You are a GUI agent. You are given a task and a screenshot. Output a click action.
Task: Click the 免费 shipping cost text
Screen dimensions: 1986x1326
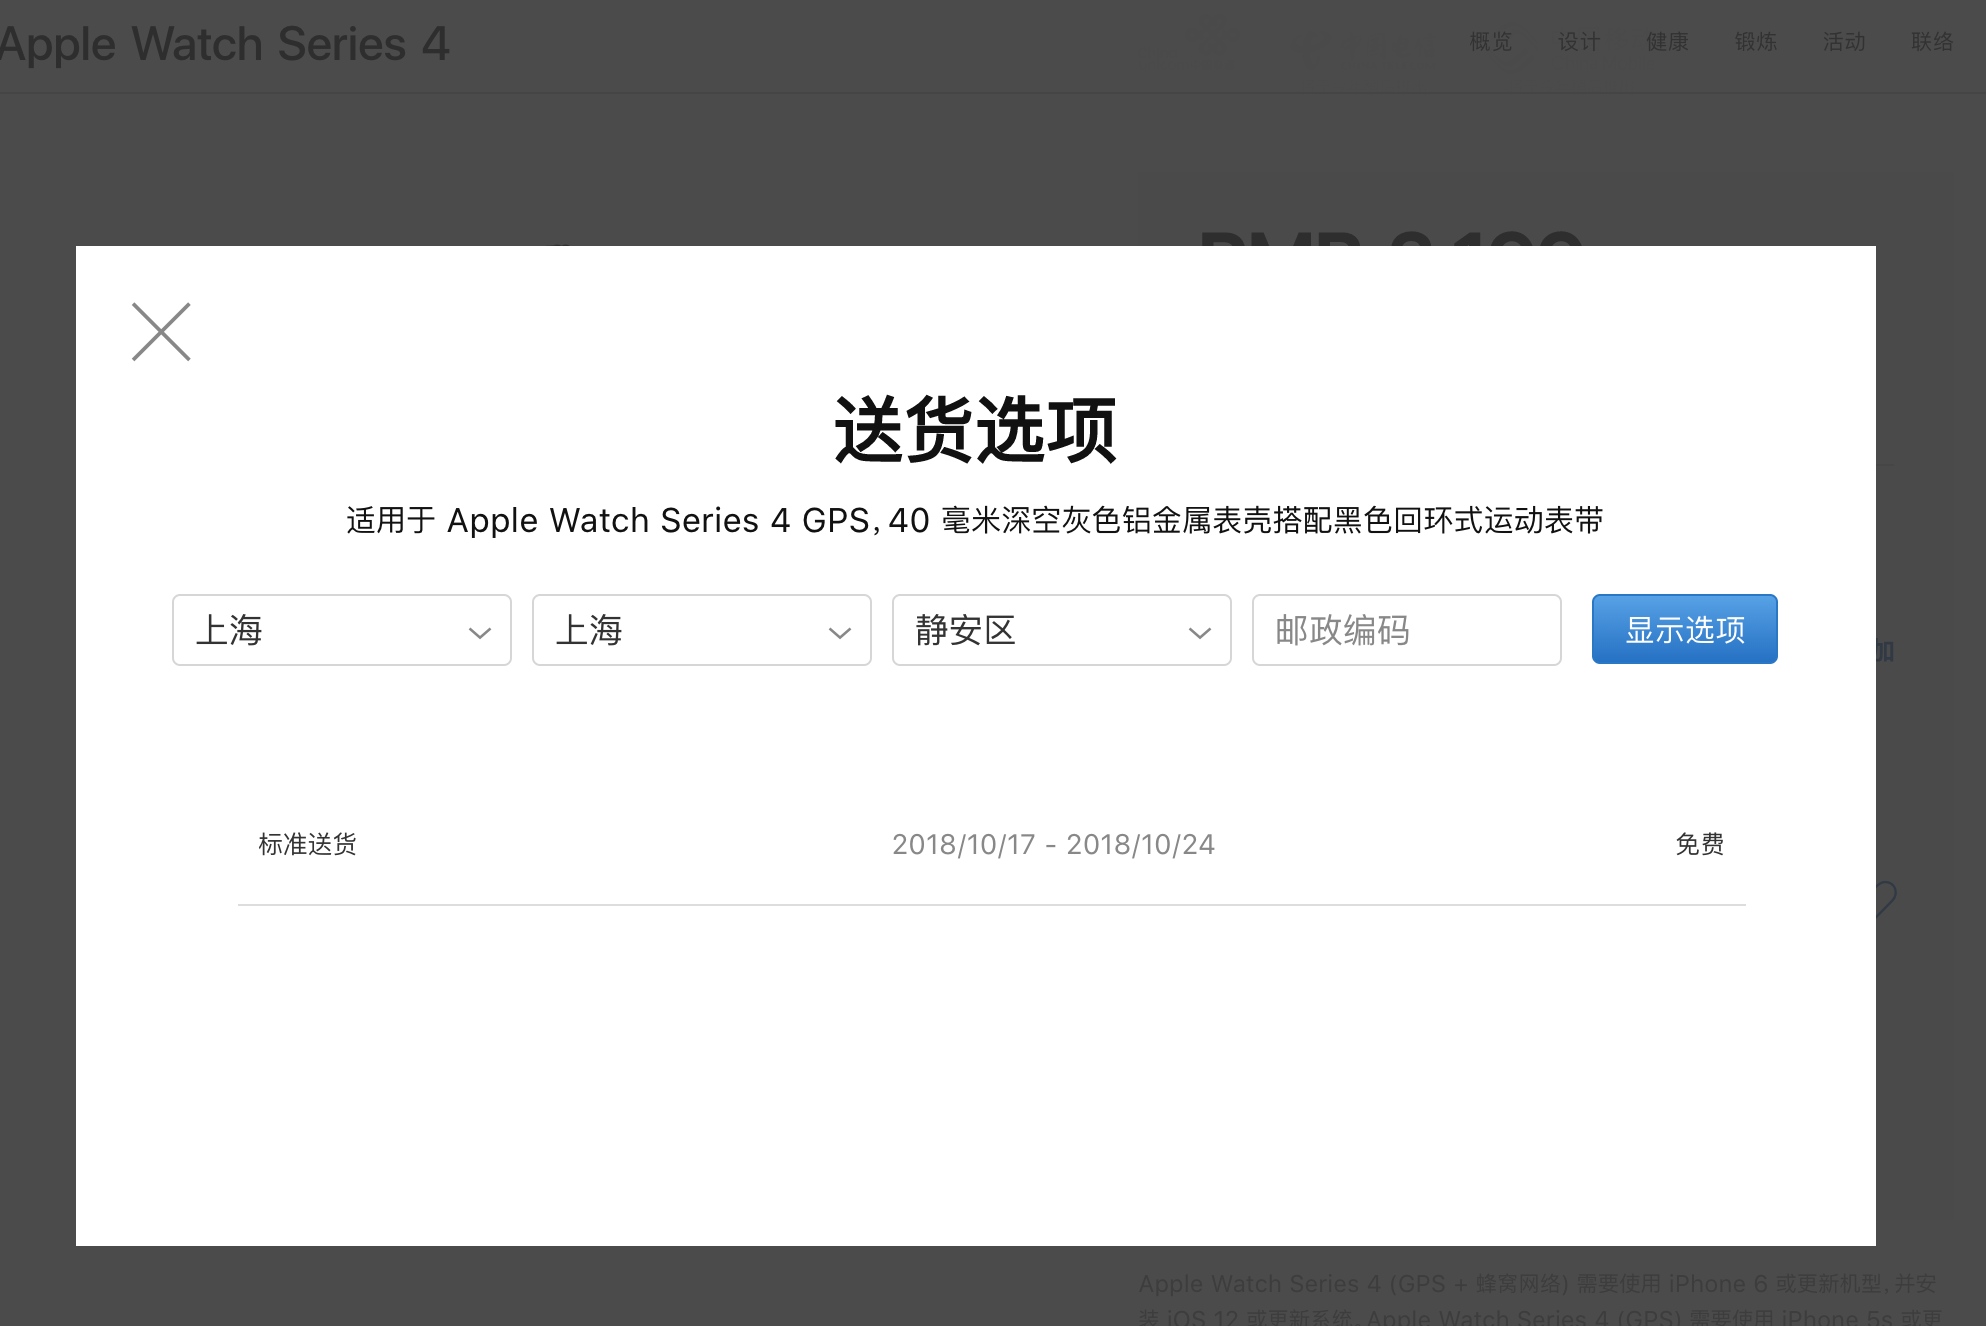[x=1699, y=845]
